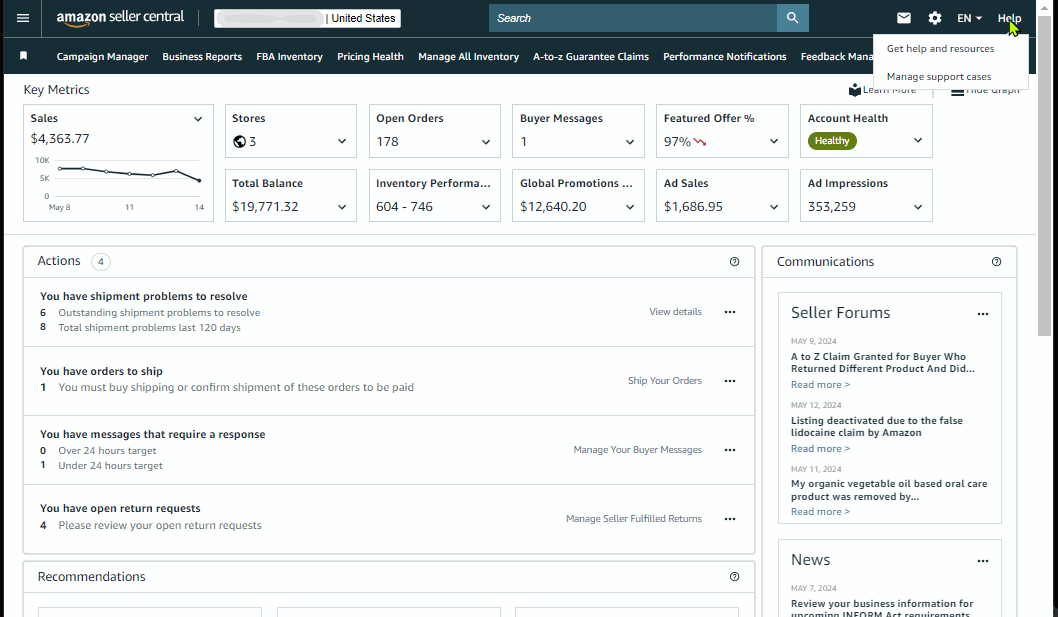
Task: Click the Actions panel help icon
Action: (734, 262)
